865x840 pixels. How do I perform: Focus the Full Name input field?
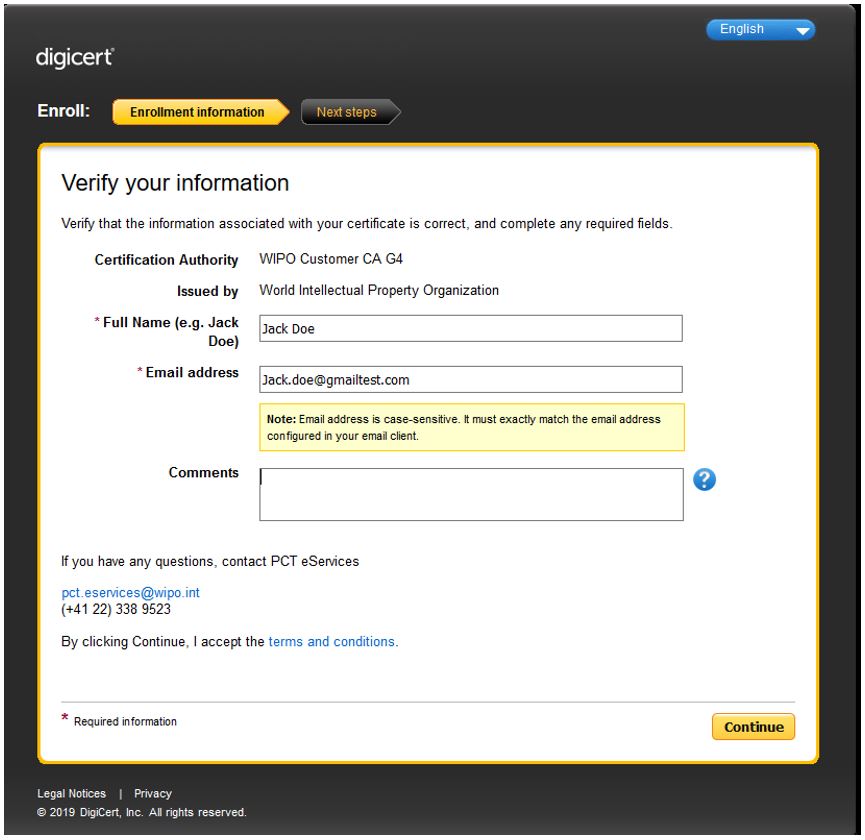click(x=470, y=329)
